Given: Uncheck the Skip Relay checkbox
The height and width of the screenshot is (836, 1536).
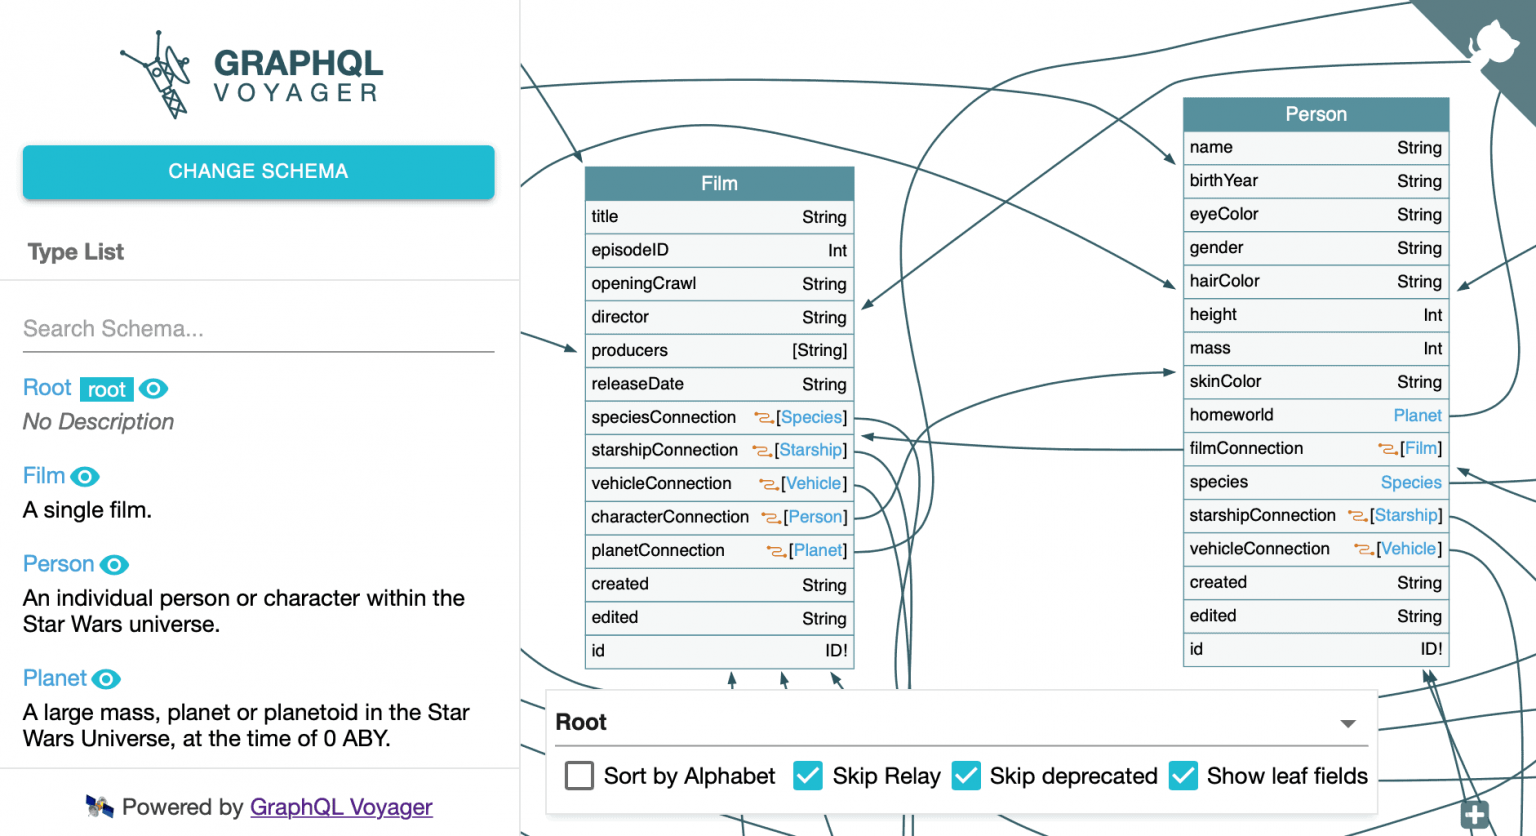Looking at the screenshot, I should (x=808, y=776).
